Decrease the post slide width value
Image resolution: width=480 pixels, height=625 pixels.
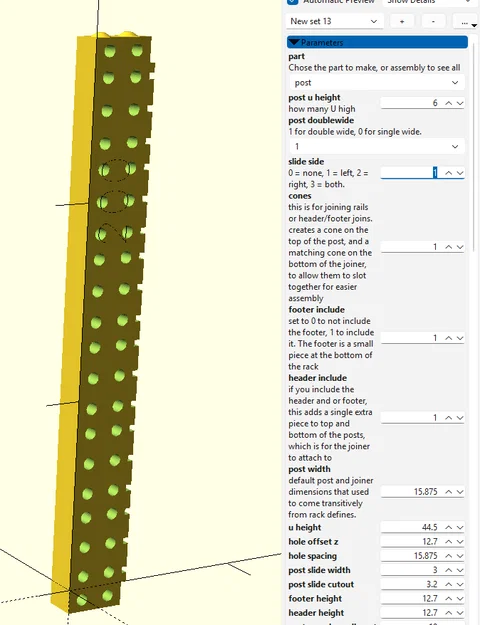coord(460,570)
